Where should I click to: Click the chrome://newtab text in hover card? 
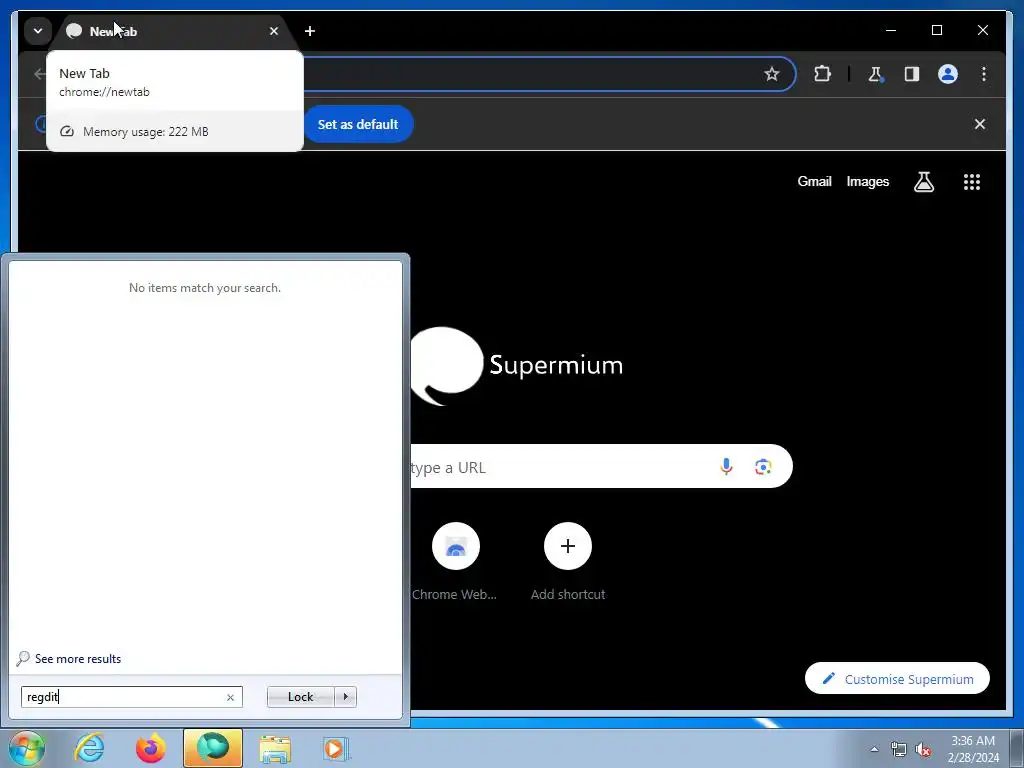[104, 92]
